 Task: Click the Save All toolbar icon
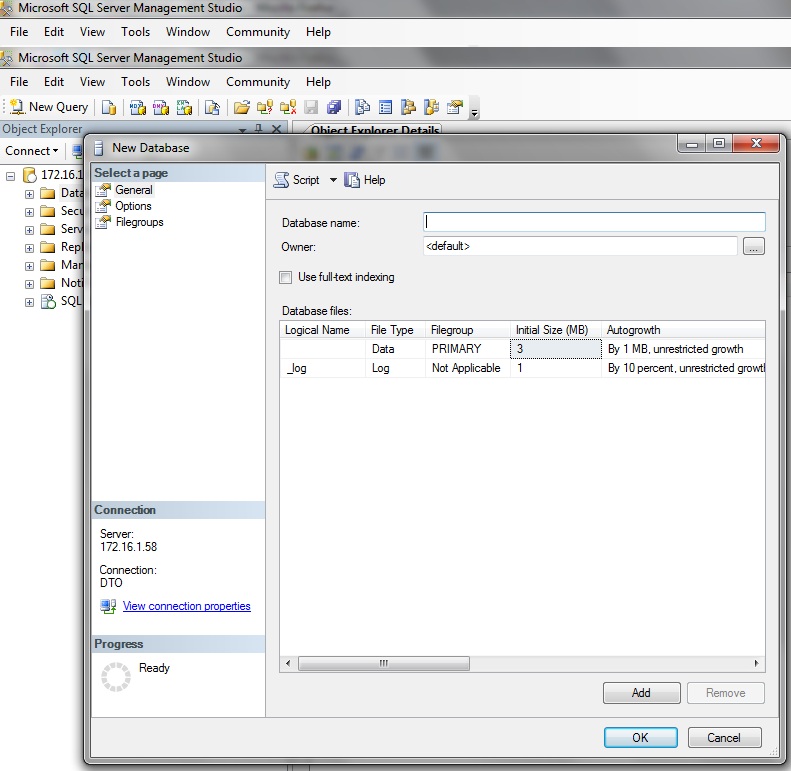coord(334,107)
